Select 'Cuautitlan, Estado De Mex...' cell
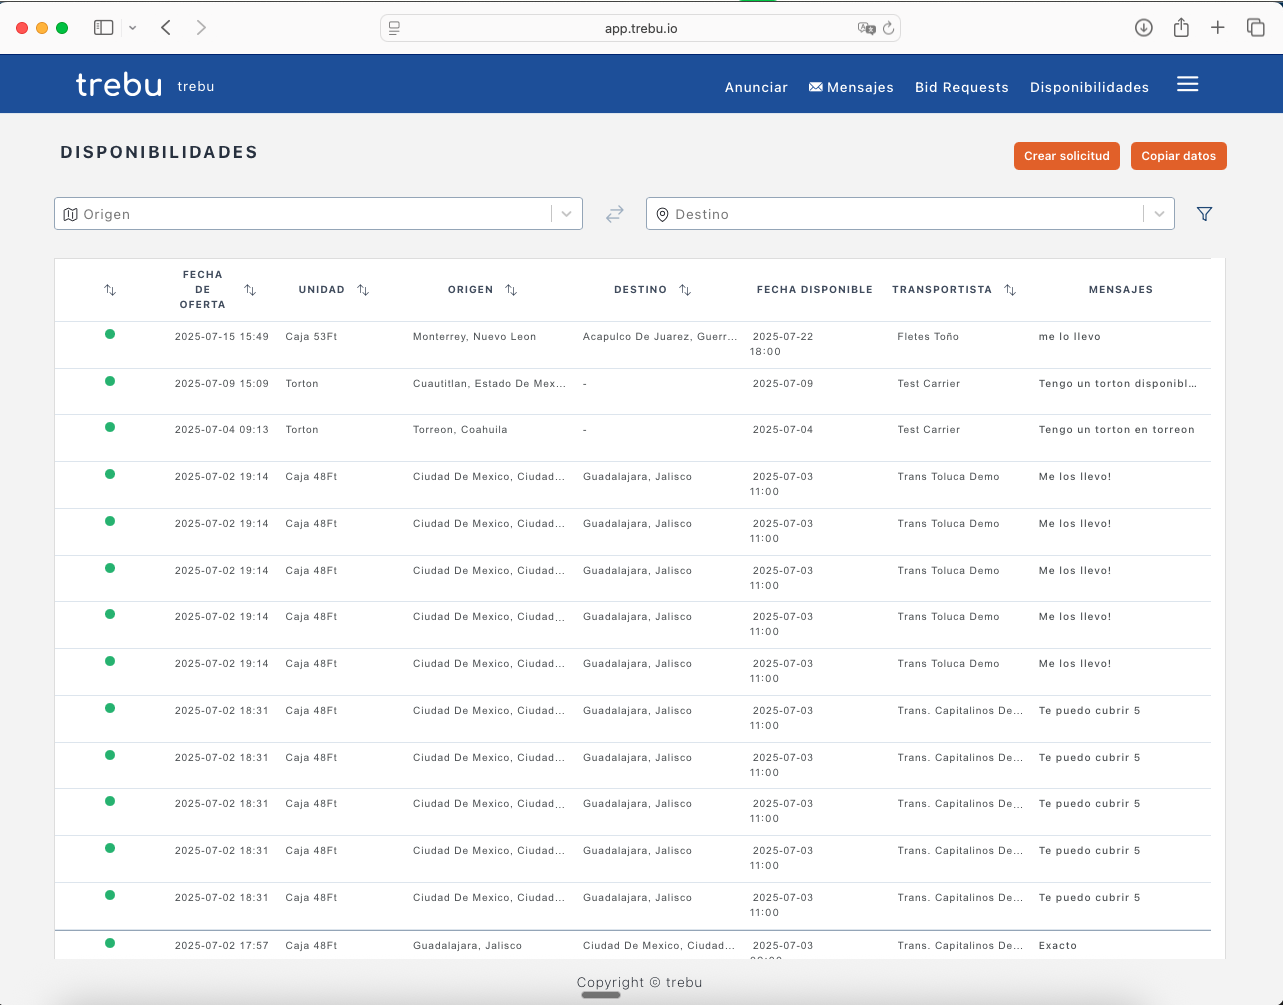This screenshot has width=1283, height=1005. point(489,384)
